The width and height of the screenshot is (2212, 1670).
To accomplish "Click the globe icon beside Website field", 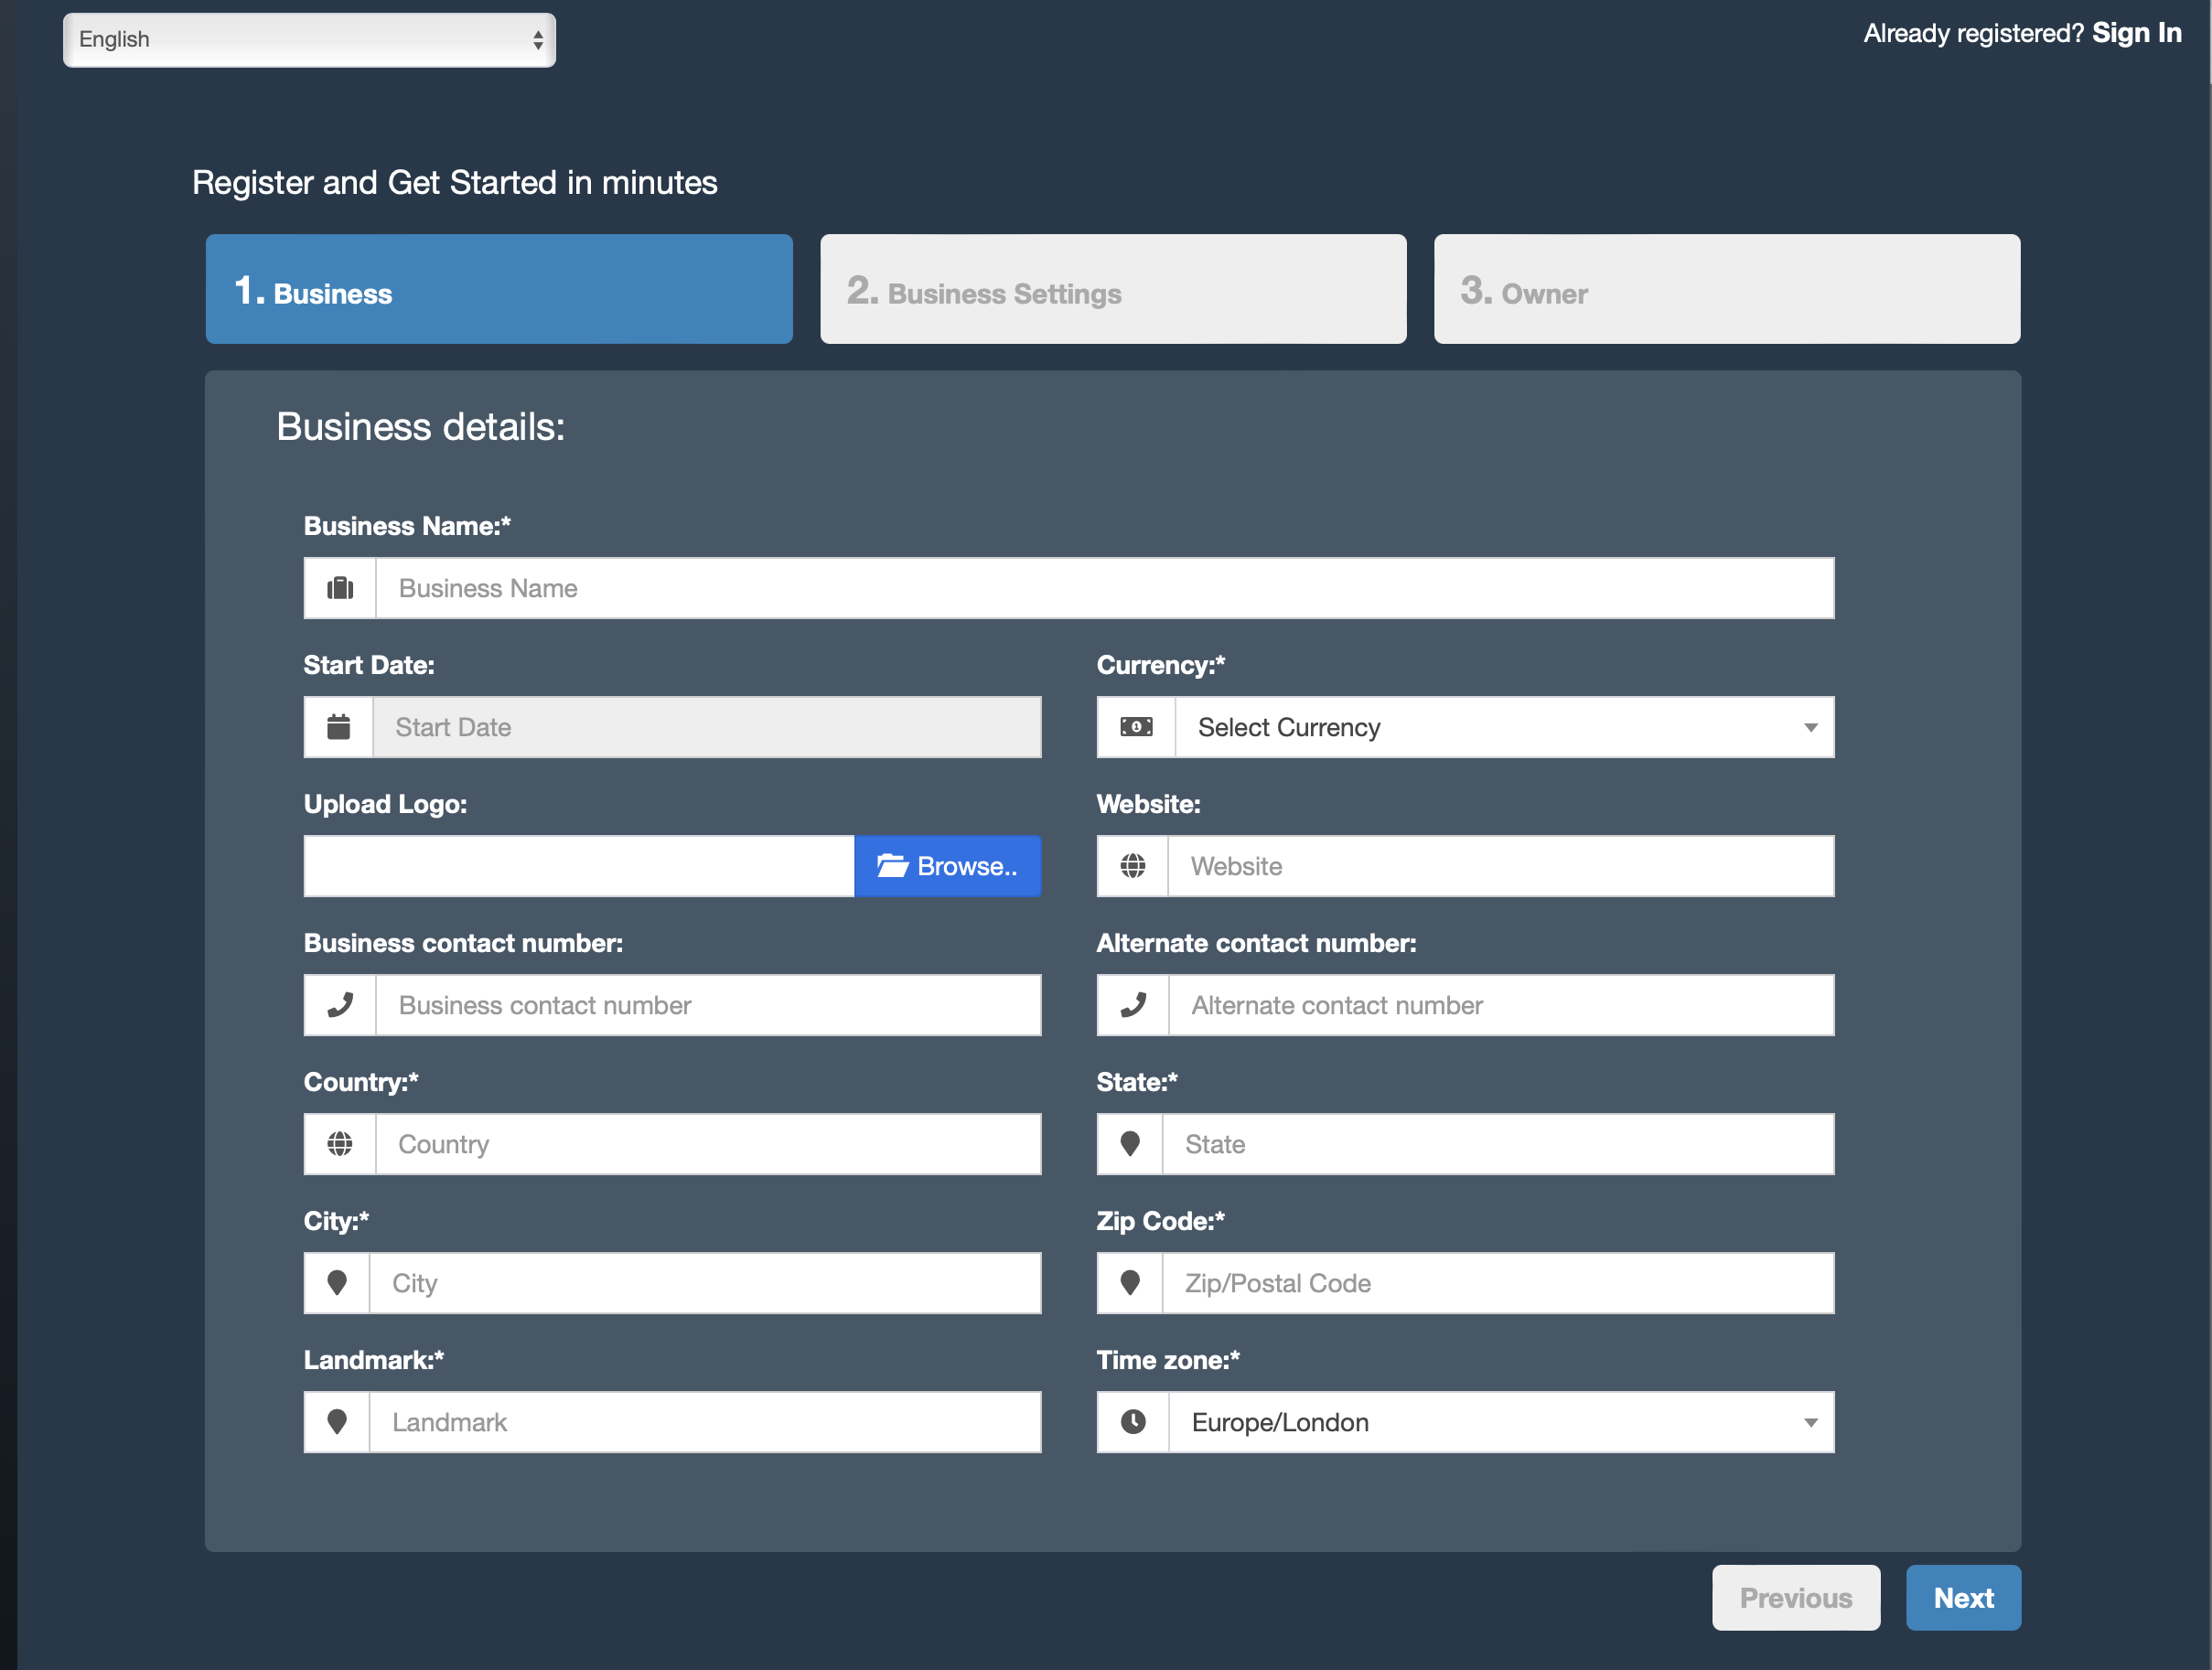I will [x=1133, y=866].
